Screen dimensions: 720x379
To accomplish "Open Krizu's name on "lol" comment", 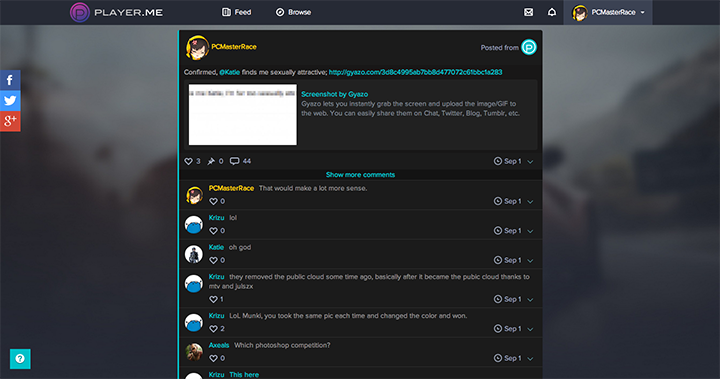I will pos(216,218).
